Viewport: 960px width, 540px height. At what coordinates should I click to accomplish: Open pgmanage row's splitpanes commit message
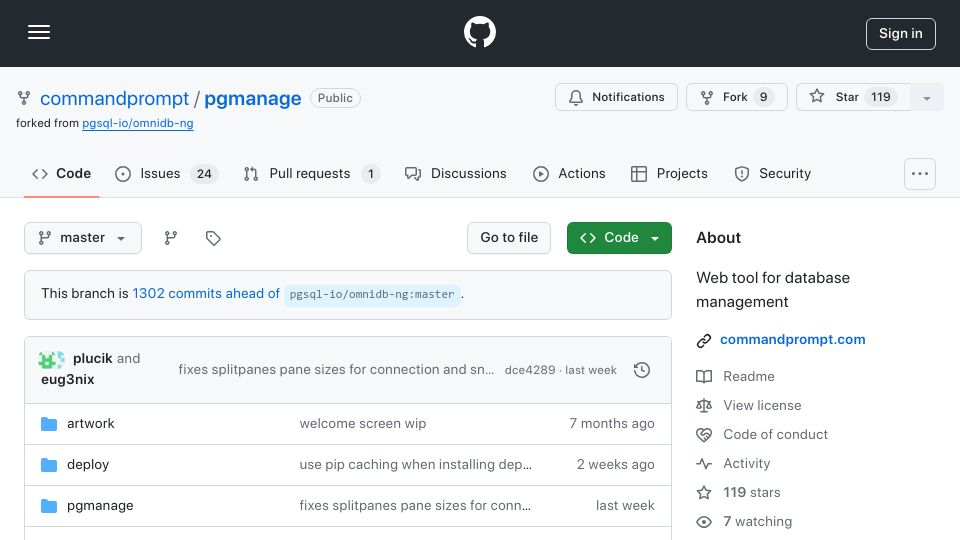tap(414, 506)
